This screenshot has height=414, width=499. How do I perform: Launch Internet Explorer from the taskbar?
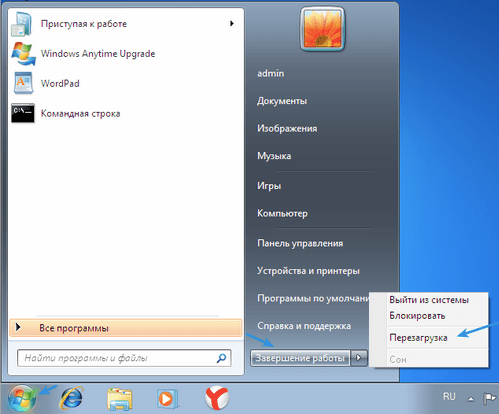tap(71, 398)
